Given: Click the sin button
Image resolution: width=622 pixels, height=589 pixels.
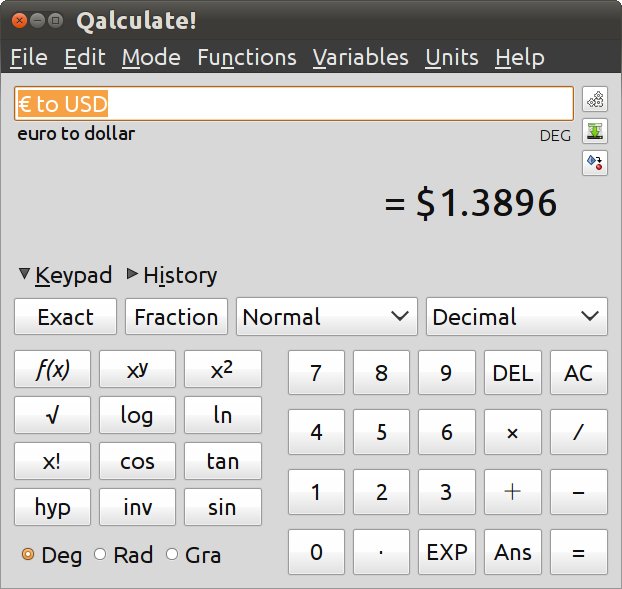Looking at the screenshot, I should (x=223, y=507).
